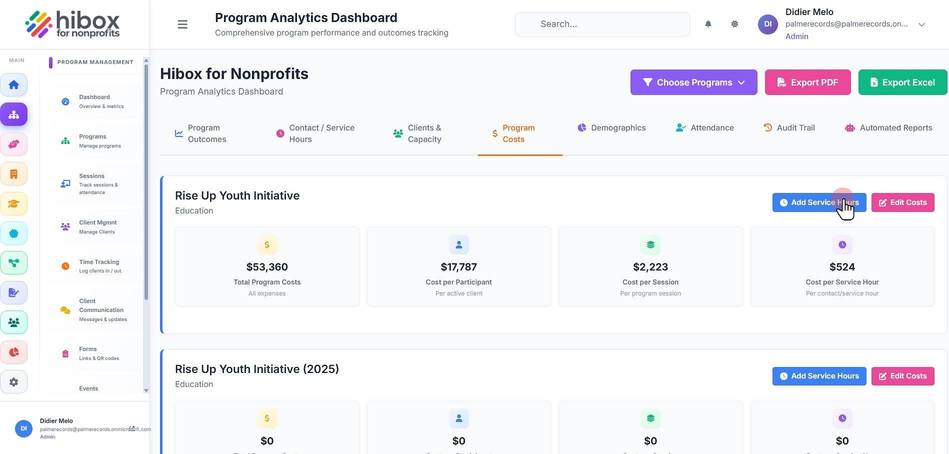Toggle the sun theme icon
The height and width of the screenshot is (454, 949).
(734, 24)
